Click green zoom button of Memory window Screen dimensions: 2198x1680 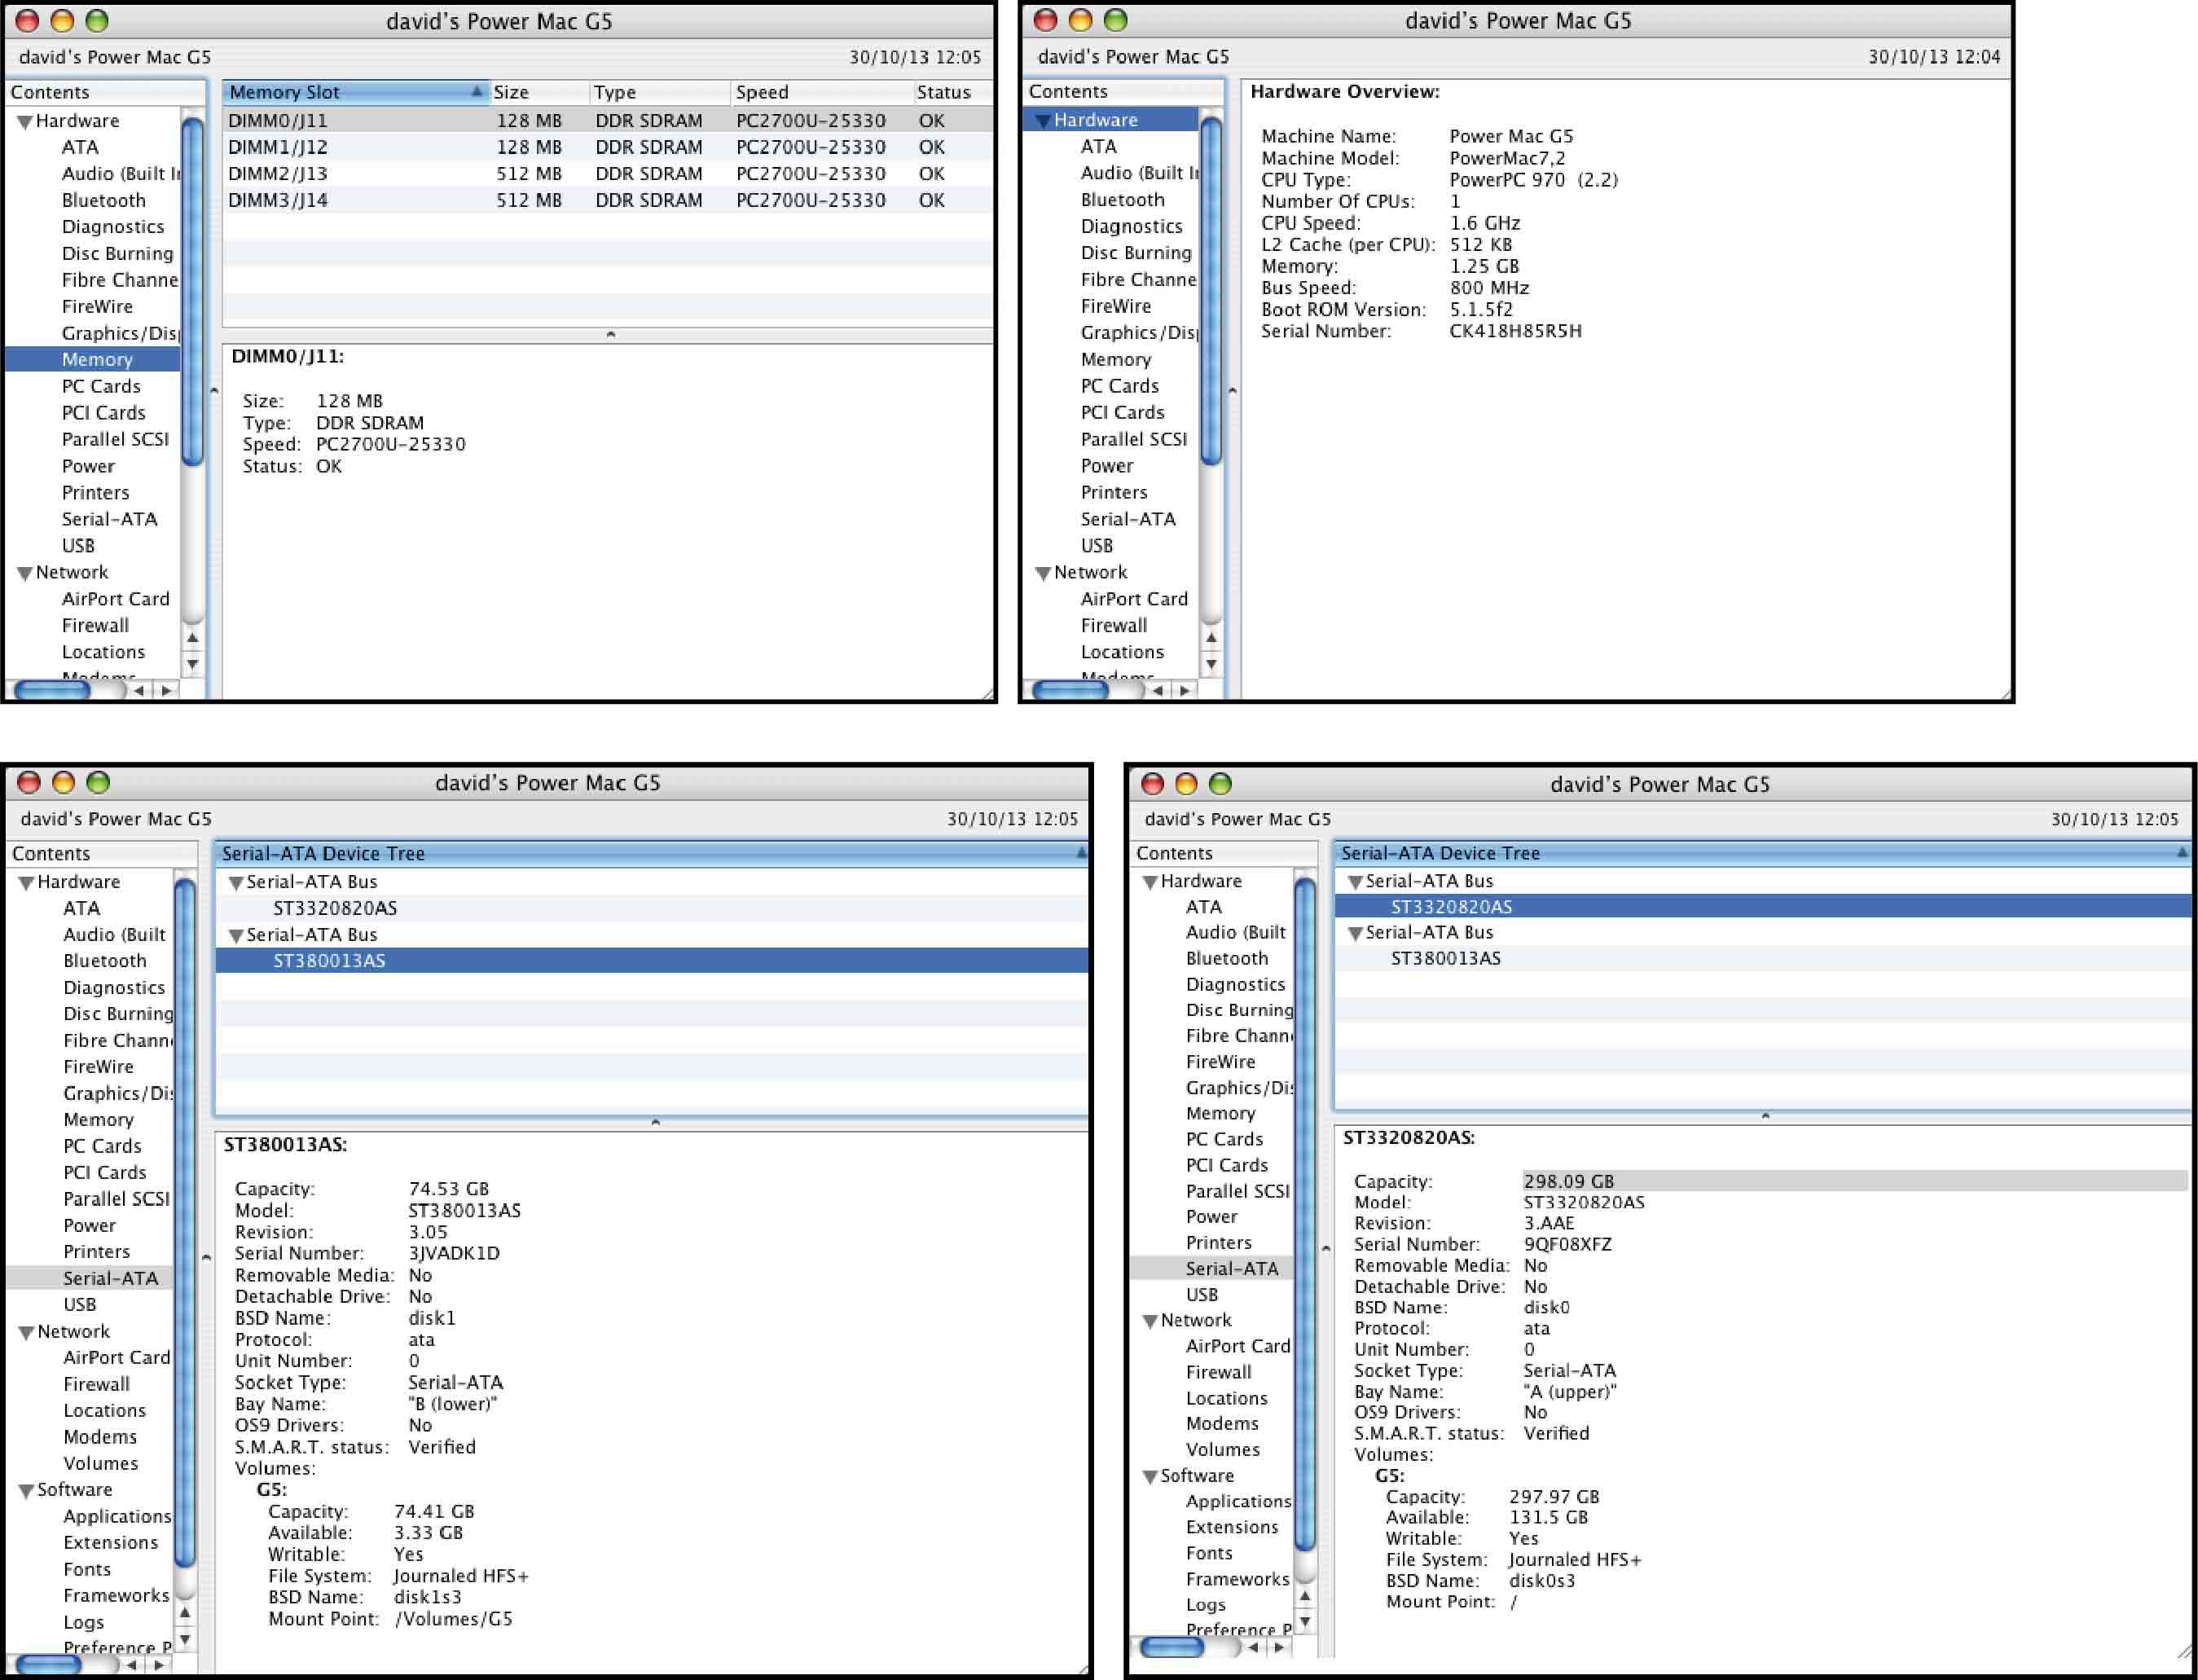(97, 21)
